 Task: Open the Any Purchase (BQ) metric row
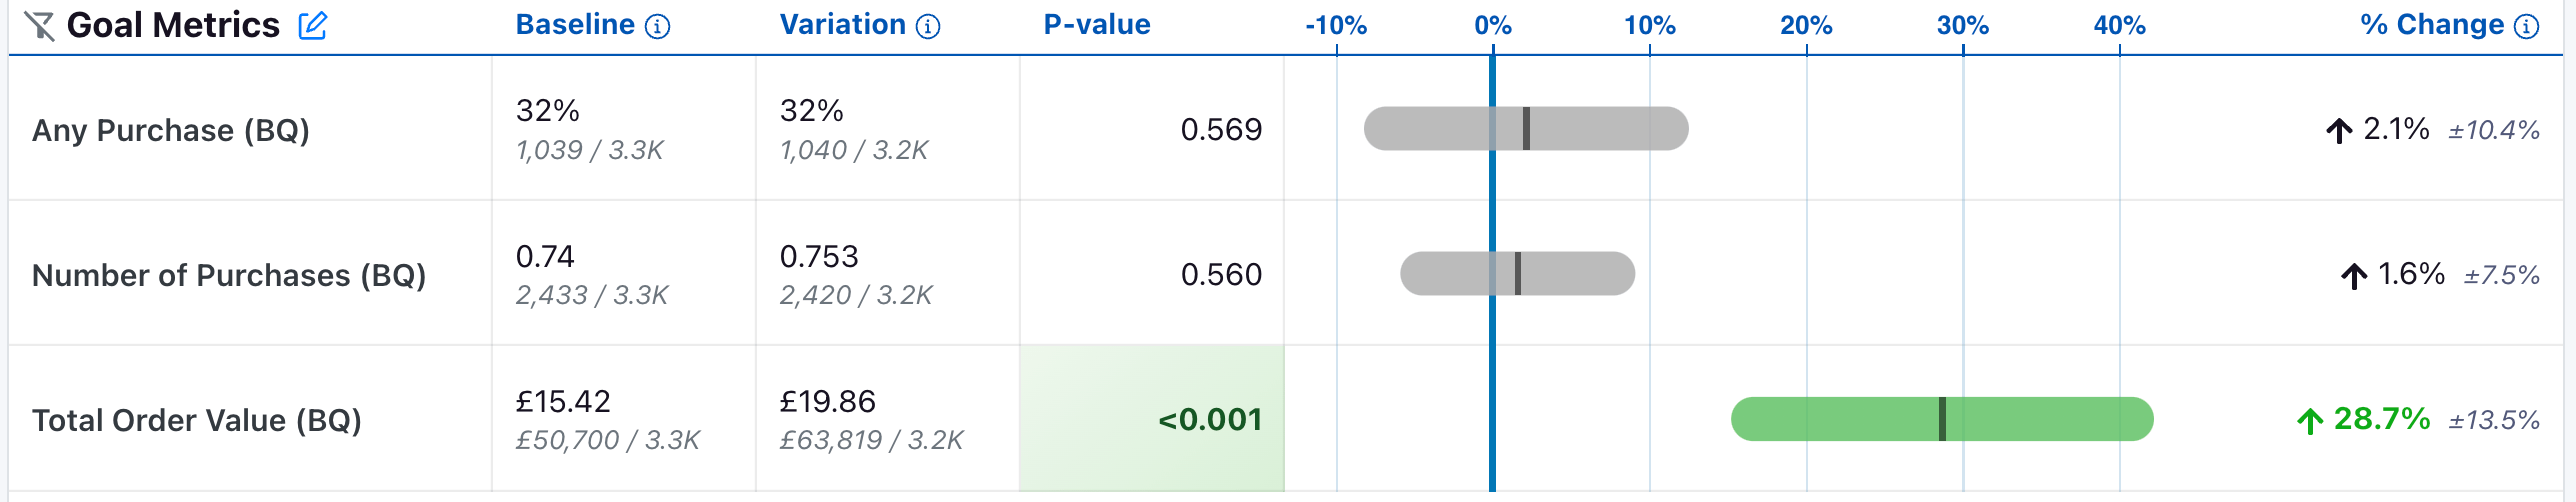click(171, 130)
